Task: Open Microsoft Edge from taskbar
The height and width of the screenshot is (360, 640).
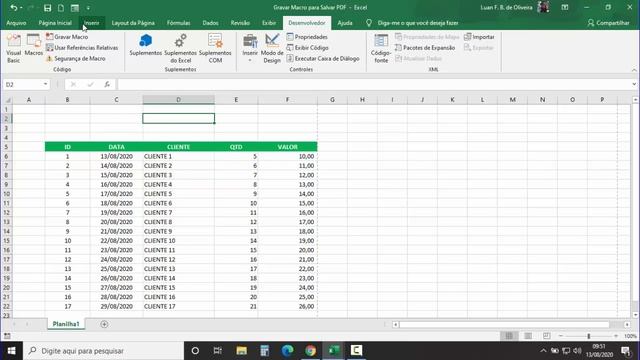Action: [287, 351]
